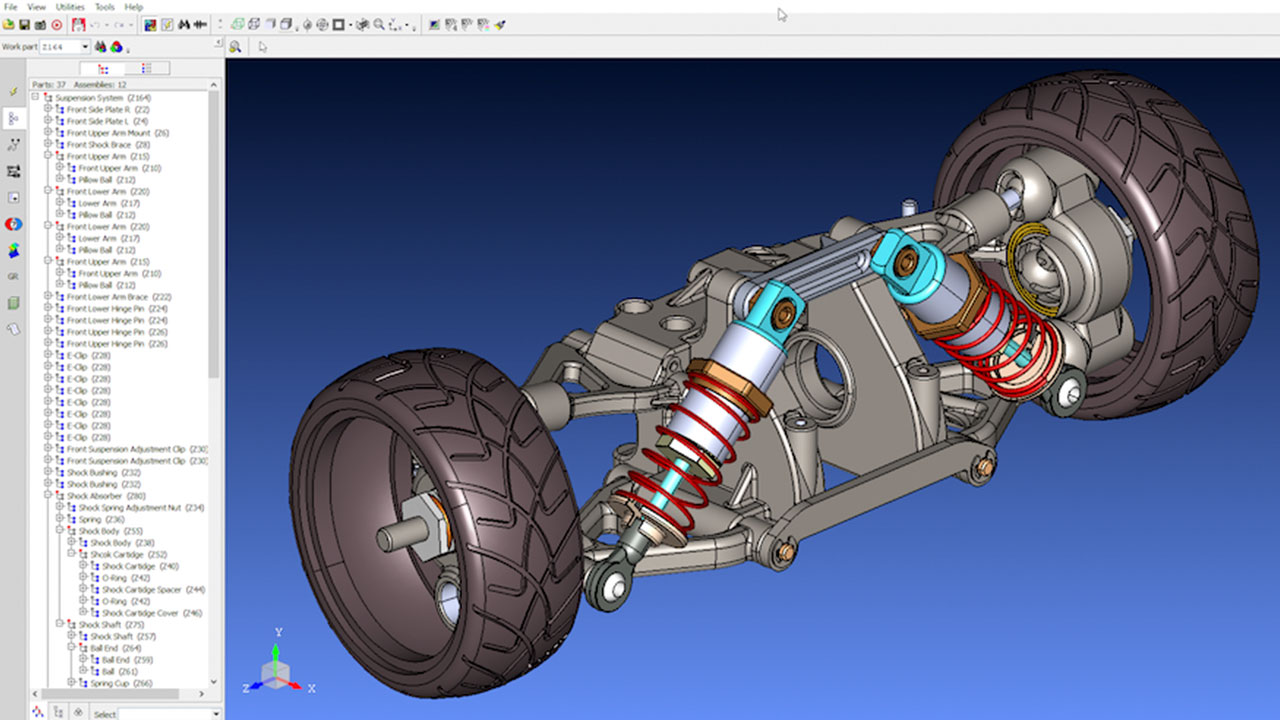
Task: Switch to the list view tab
Action: click(x=147, y=68)
